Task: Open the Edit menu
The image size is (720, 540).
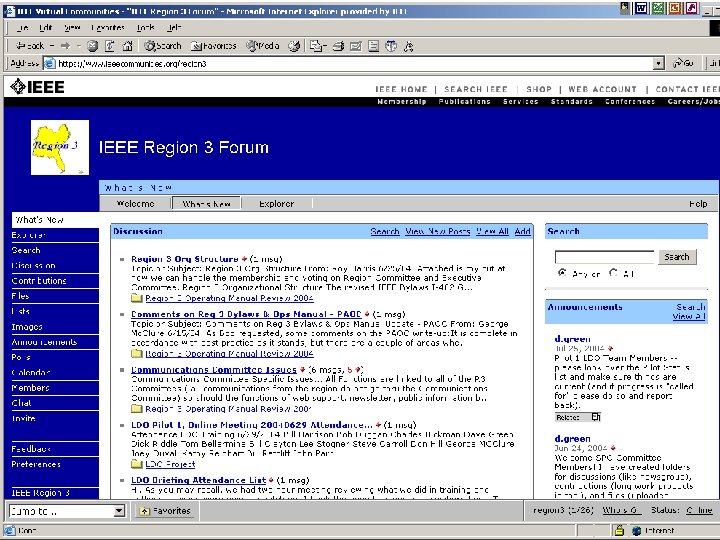Action: pos(45,28)
